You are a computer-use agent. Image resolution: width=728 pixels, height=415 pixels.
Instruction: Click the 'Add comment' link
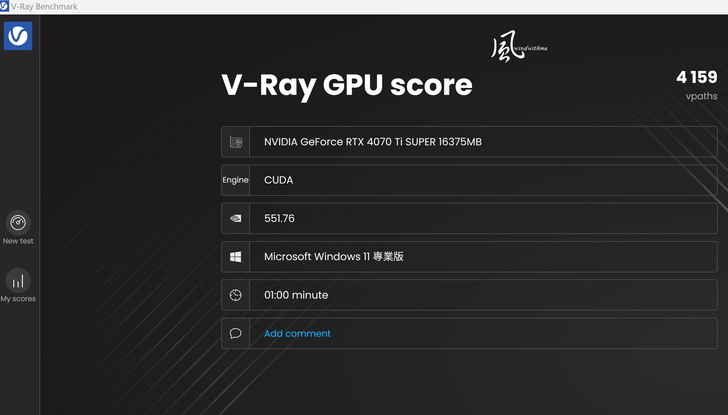pyautogui.click(x=297, y=333)
